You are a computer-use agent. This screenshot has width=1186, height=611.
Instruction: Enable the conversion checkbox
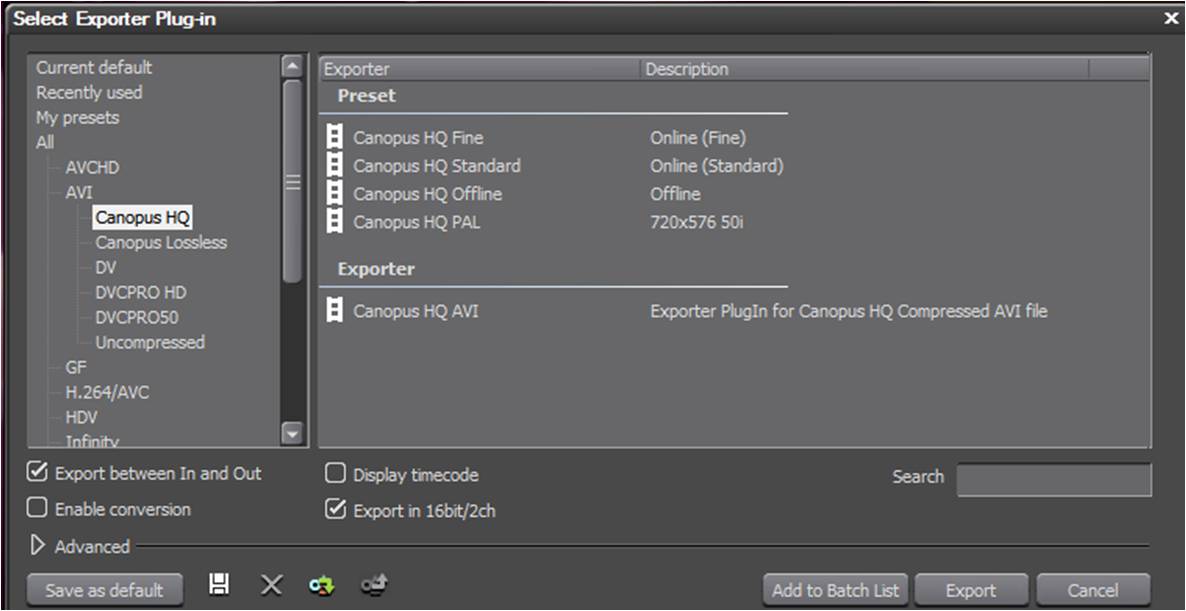tap(37, 508)
